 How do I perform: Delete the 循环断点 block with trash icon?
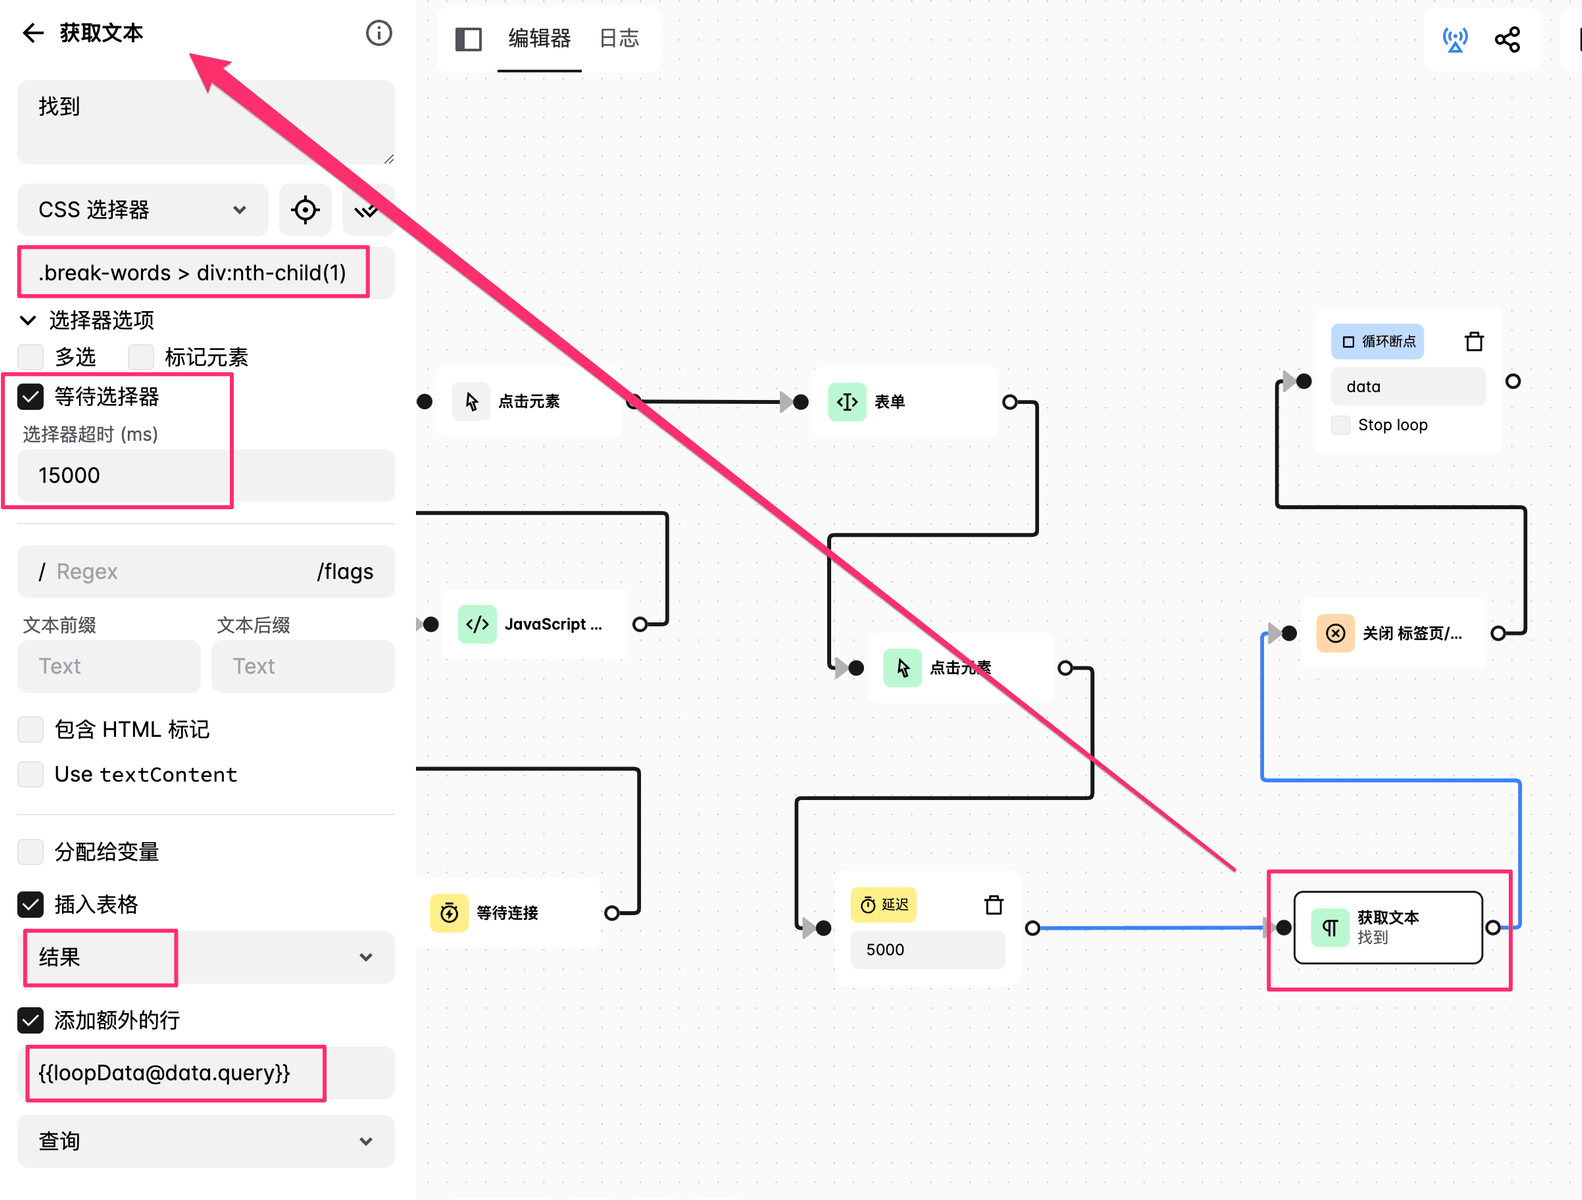1474,342
